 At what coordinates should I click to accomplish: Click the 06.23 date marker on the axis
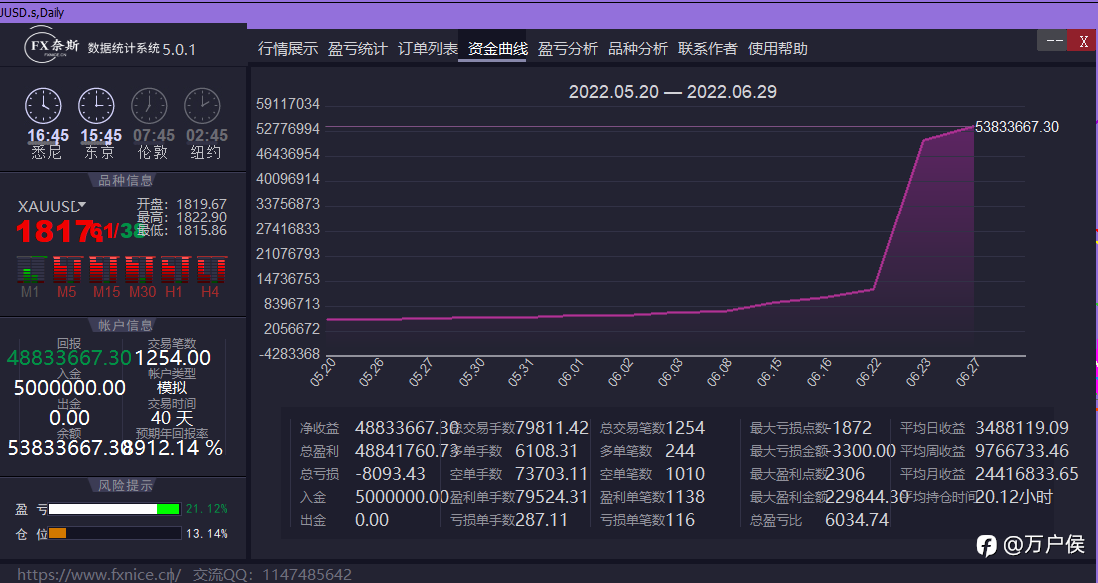[918, 372]
